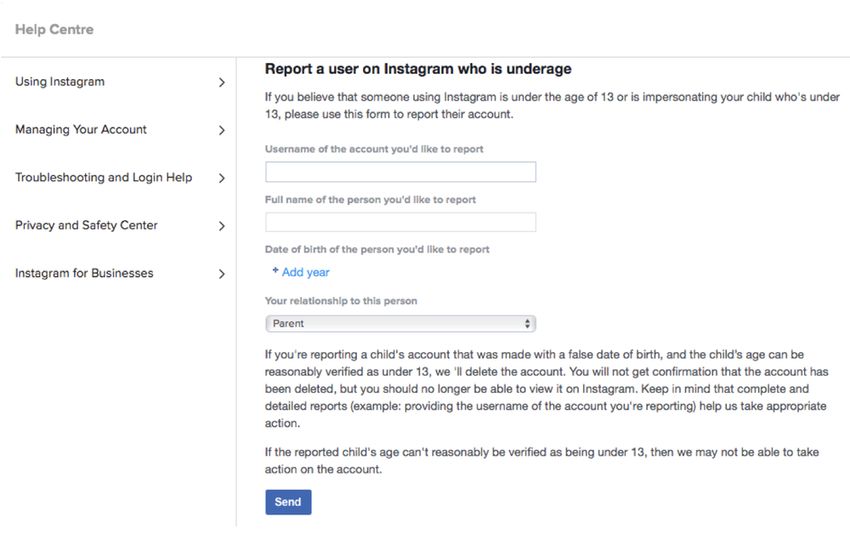Open Using Instagram menu item
This screenshot has width=850, height=545.
pos(60,82)
